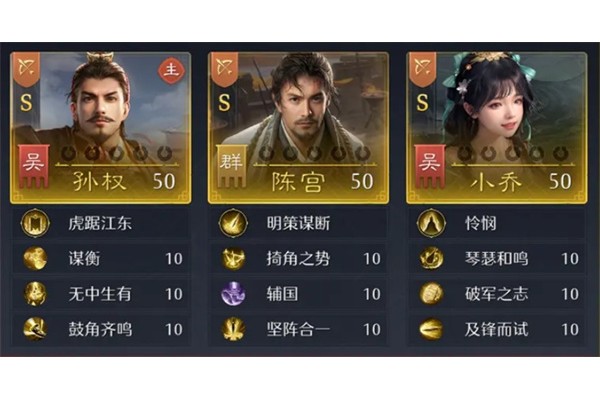Tap the 吴 faction banner on 小乔

[x=429, y=166]
